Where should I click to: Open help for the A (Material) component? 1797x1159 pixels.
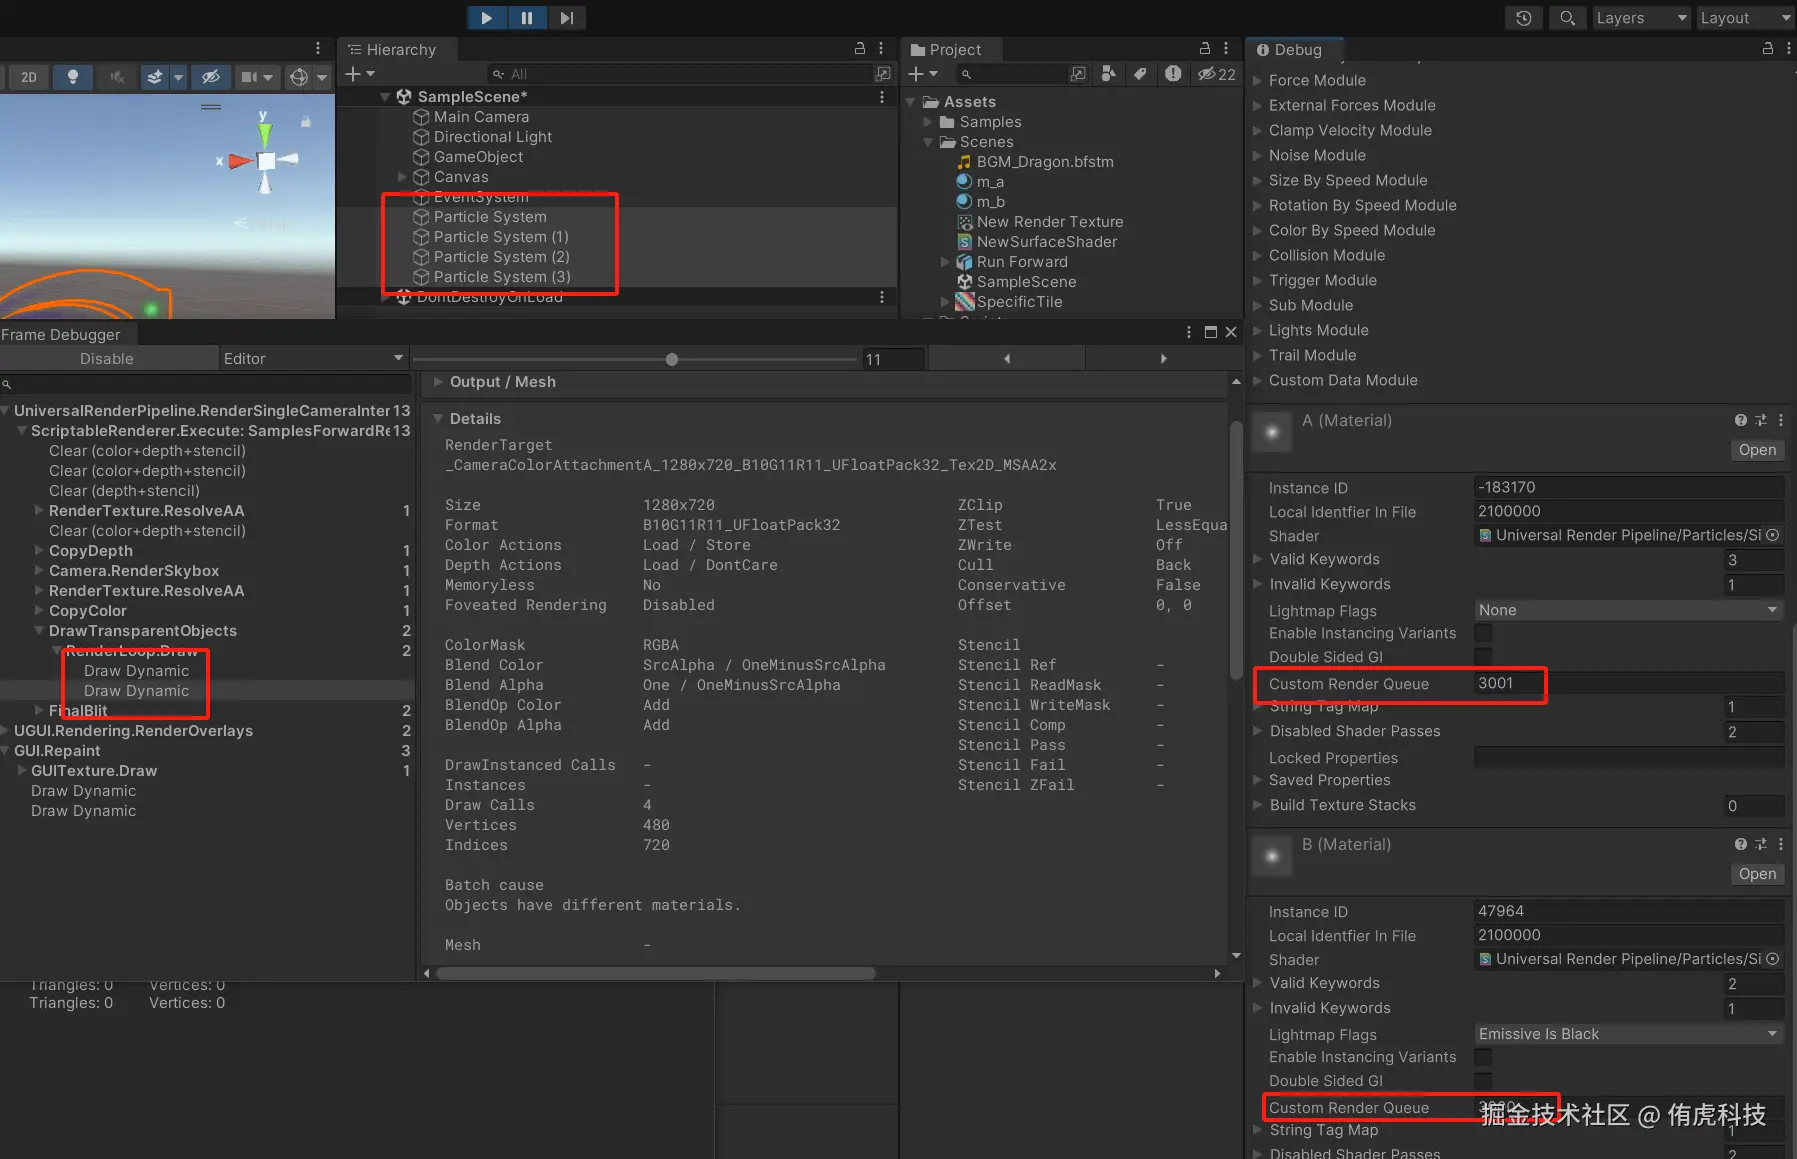1741,421
